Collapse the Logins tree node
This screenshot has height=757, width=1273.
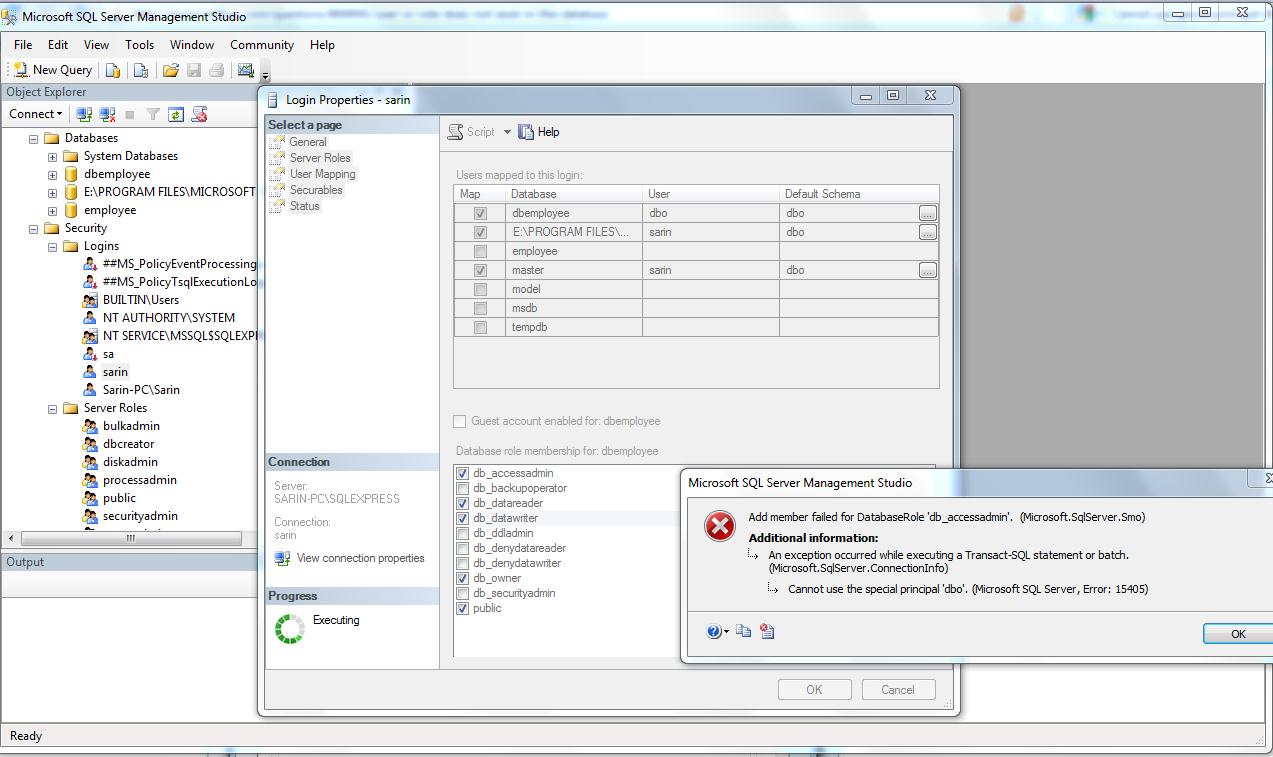click(x=52, y=247)
